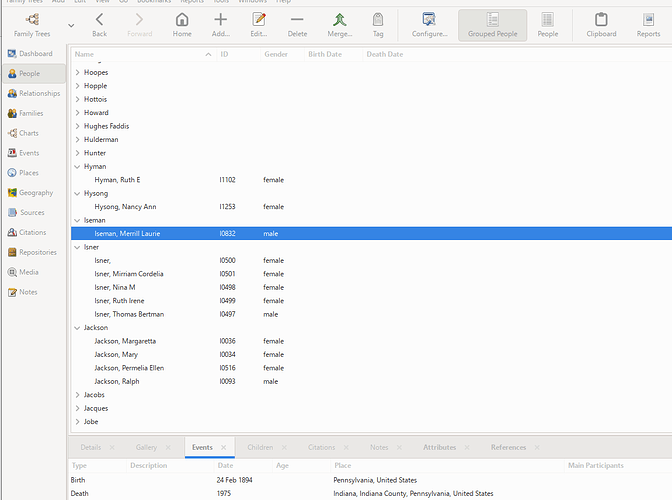This screenshot has height=500, width=672.
Task: Sort by the Birth Date column header
Action: tap(333, 54)
